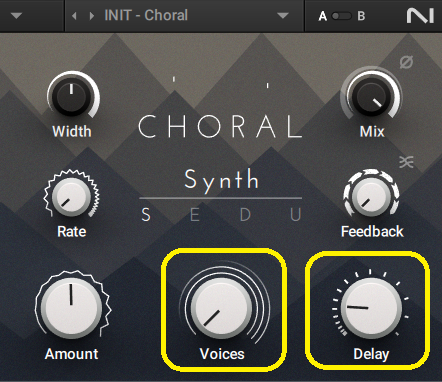Toggle the scatter icon above Feedback

click(x=406, y=162)
